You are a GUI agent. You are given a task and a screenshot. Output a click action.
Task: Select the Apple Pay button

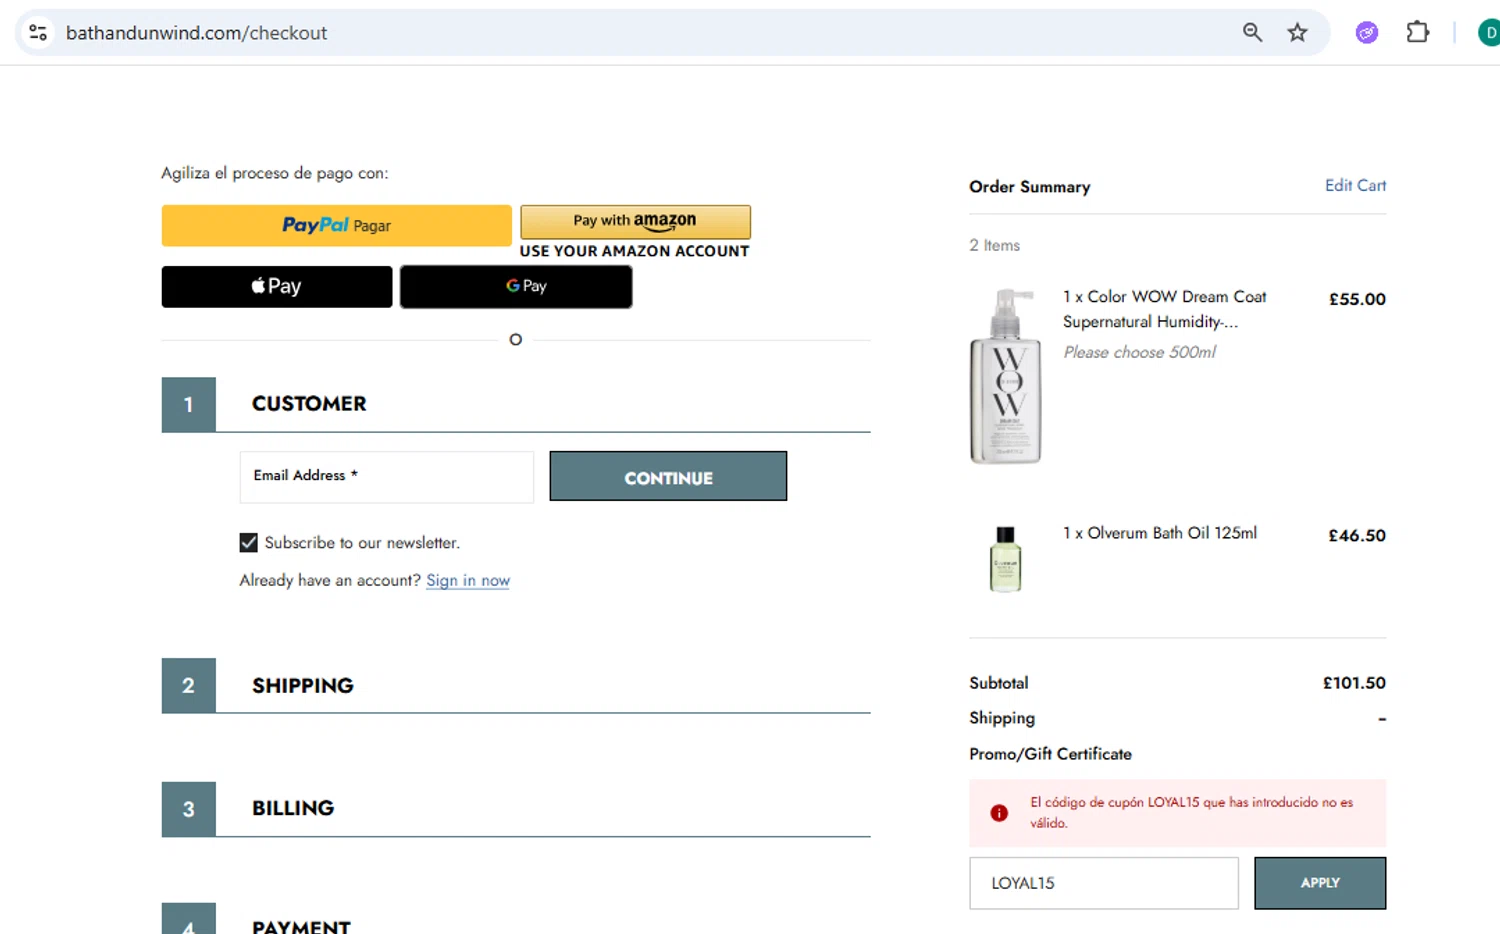click(277, 286)
